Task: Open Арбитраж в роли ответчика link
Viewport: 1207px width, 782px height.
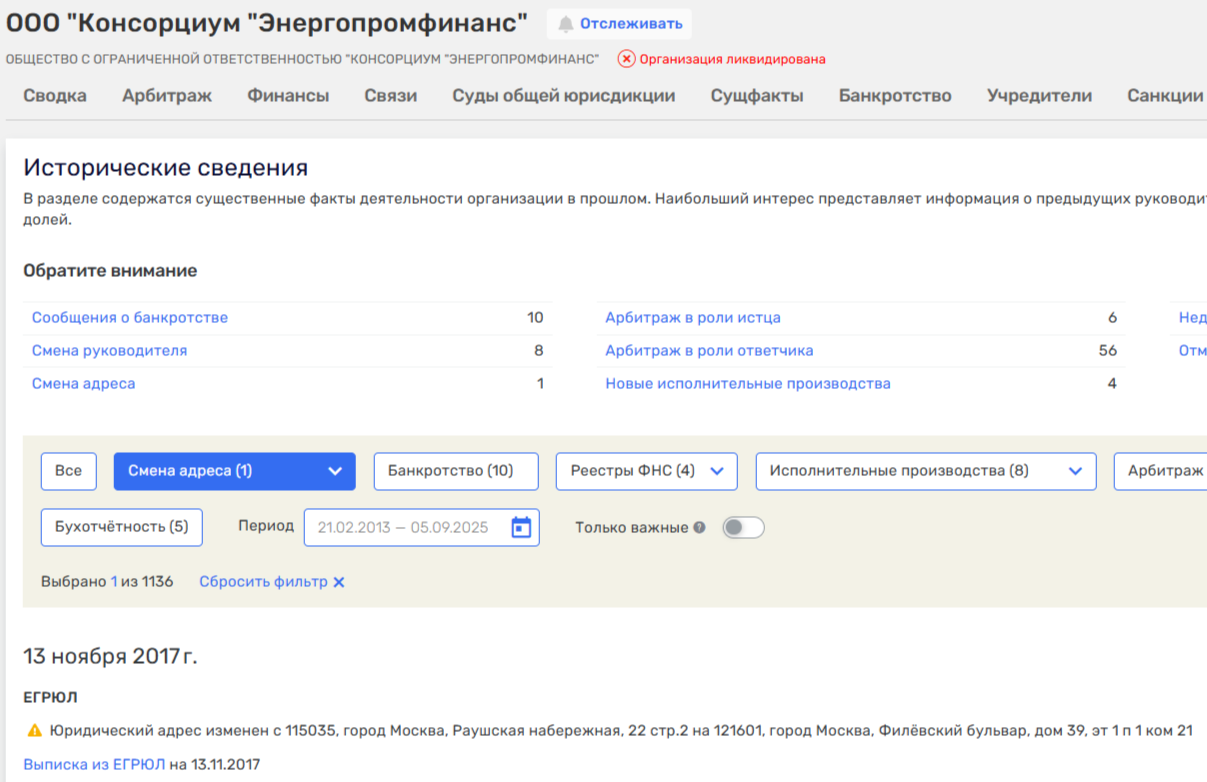Action: [709, 351]
